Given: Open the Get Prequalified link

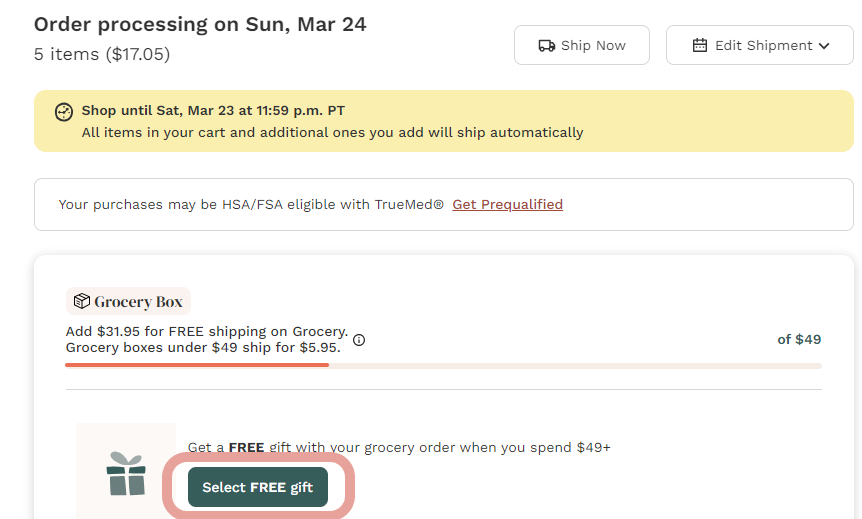Looking at the screenshot, I should pyautogui.click(x=507, y=204).
